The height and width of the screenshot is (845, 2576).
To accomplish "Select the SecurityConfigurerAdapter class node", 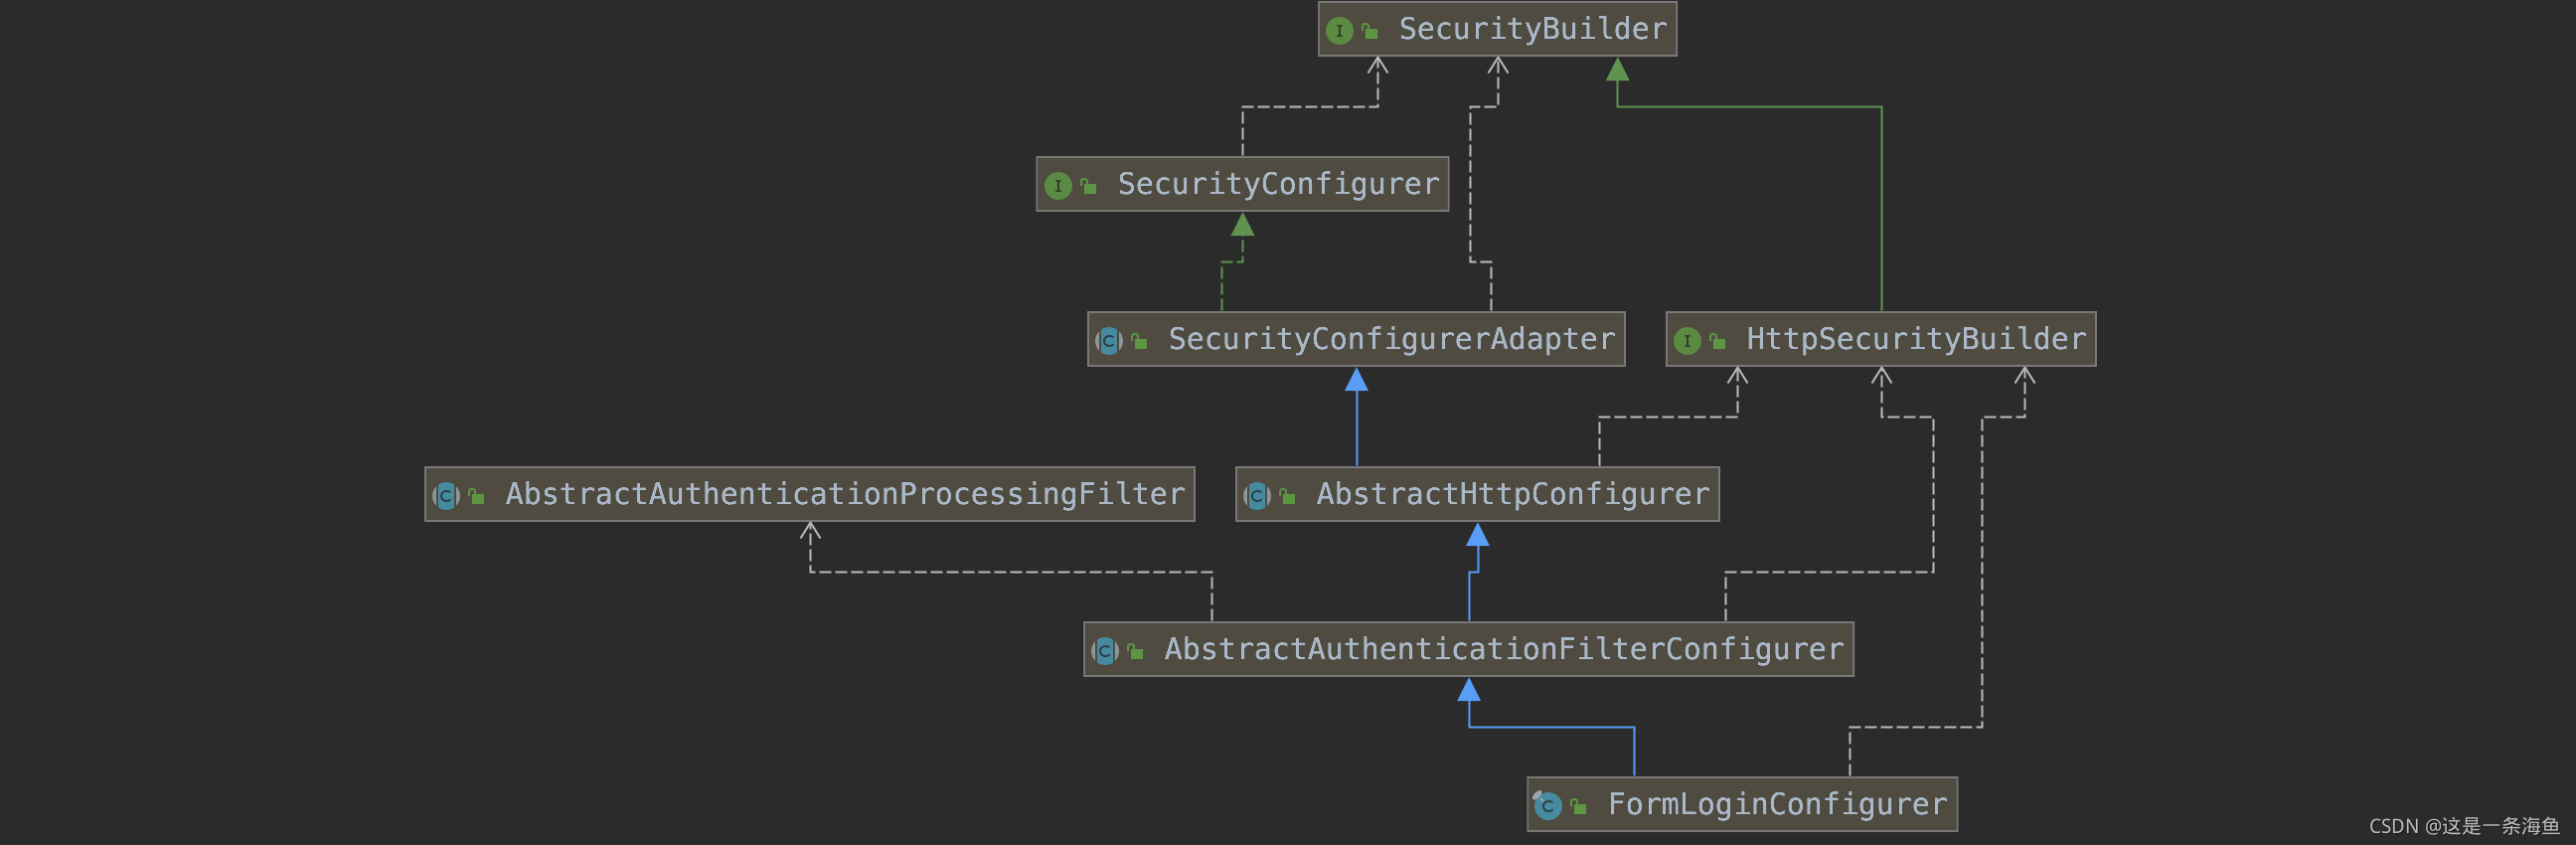I will click(x=1356, y=339).
